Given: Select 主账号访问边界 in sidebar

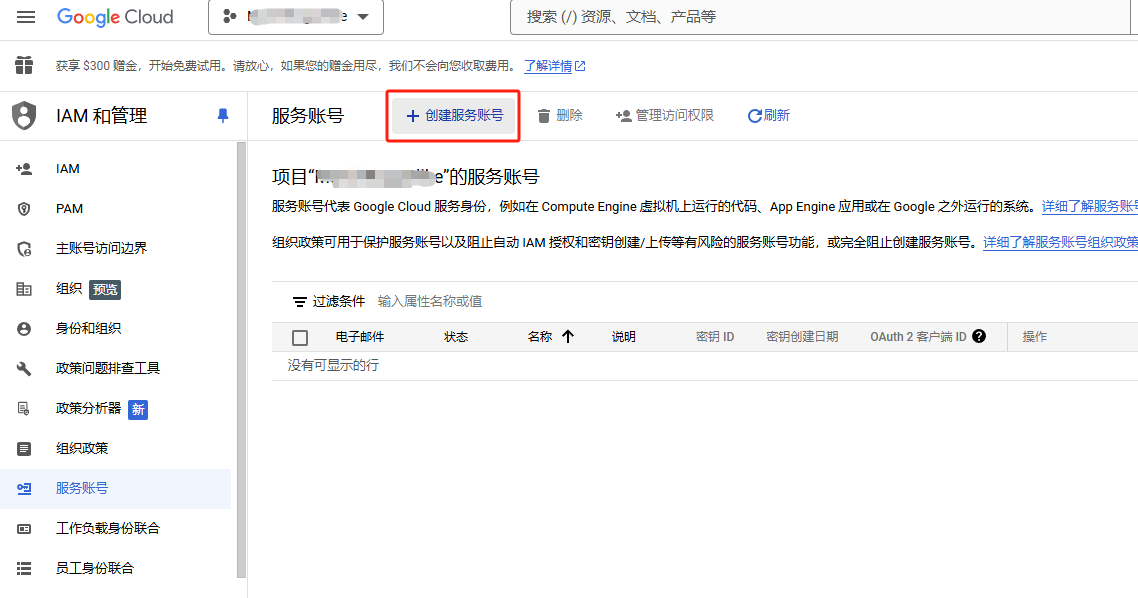Looking at the screenshot, I should (116, 248).
